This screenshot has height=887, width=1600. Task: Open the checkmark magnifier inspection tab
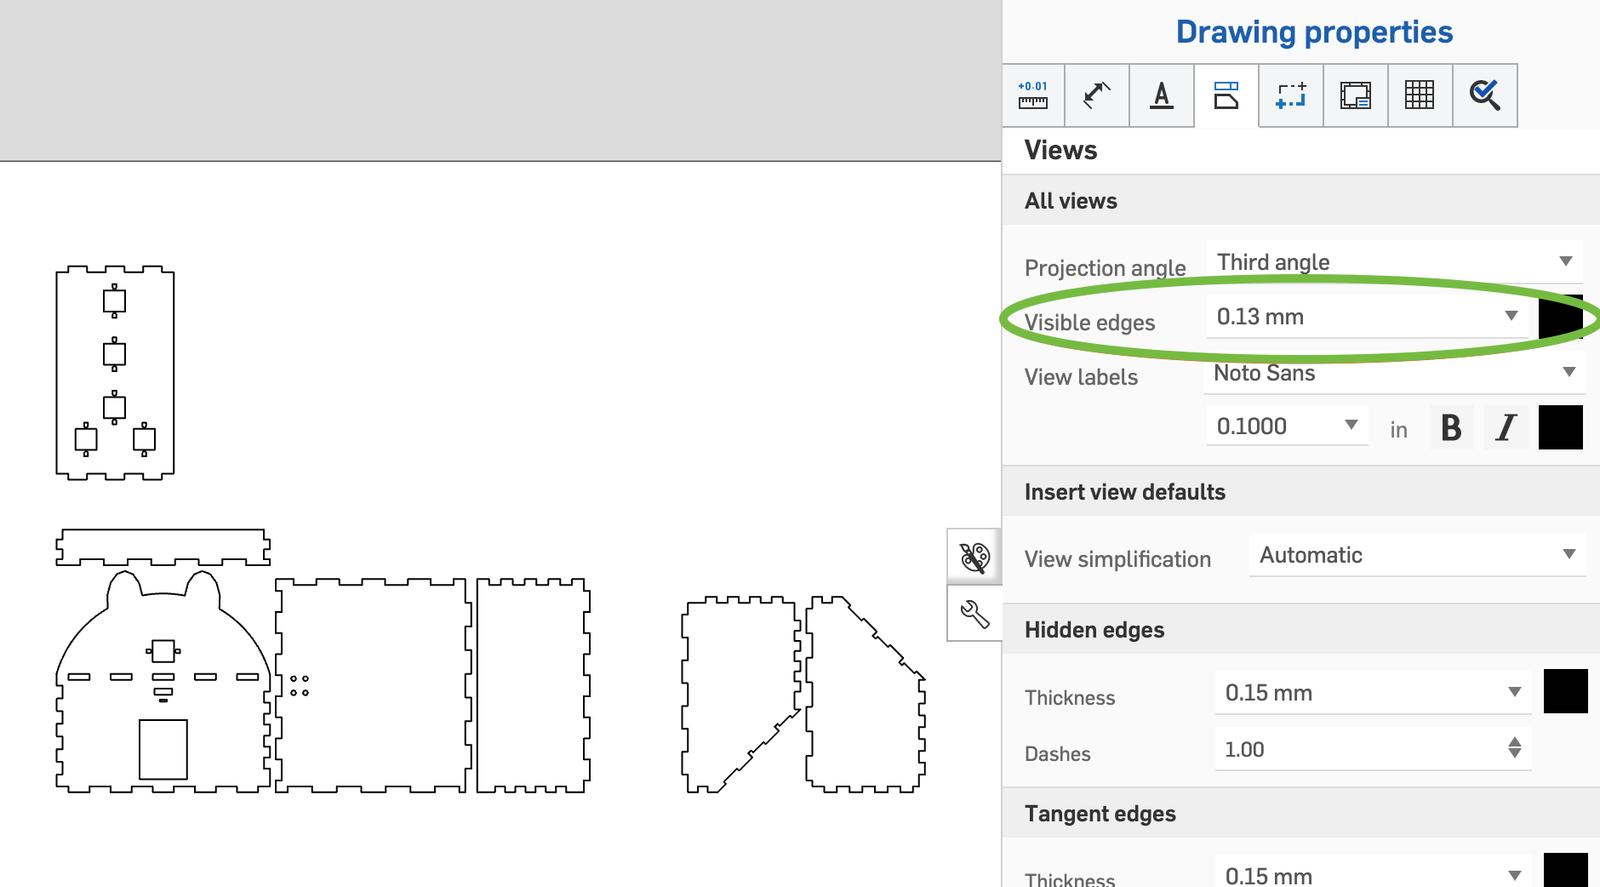(x=1484, y=95)
